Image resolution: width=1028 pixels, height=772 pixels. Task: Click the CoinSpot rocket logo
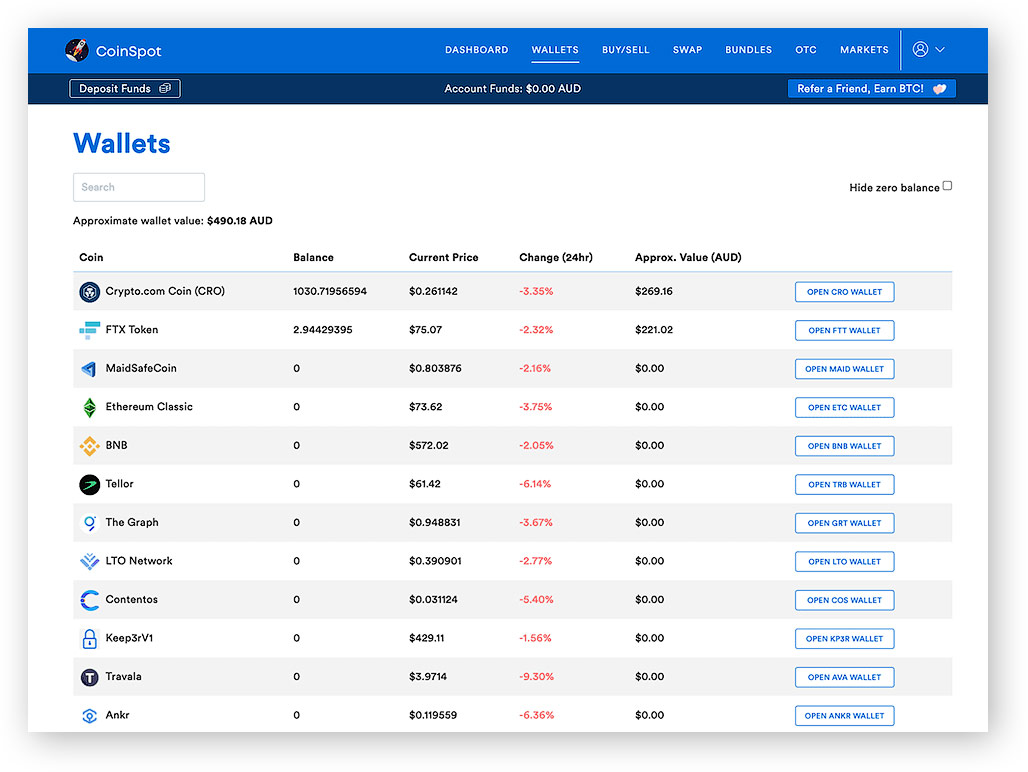[x=77, y=50]
